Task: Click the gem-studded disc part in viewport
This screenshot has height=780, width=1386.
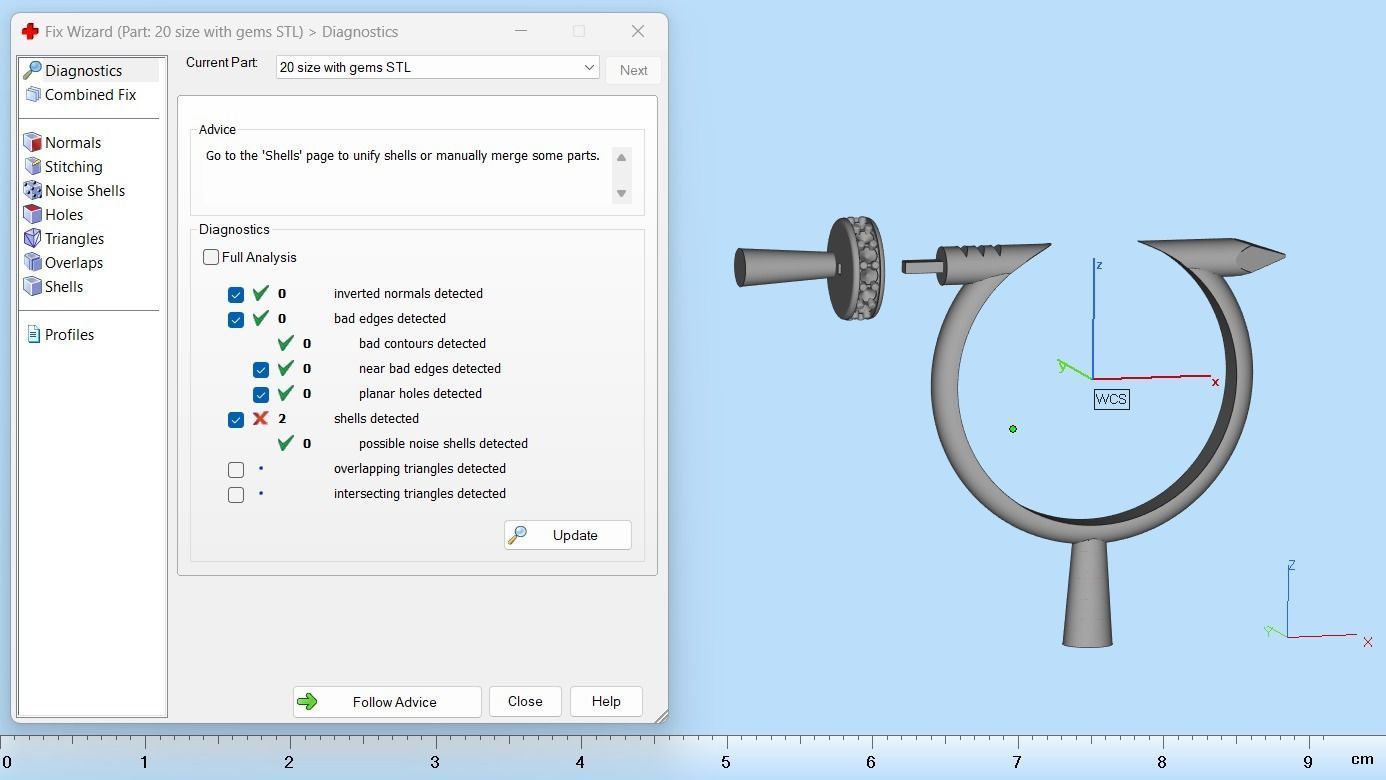Action: (x=858, y=268)
